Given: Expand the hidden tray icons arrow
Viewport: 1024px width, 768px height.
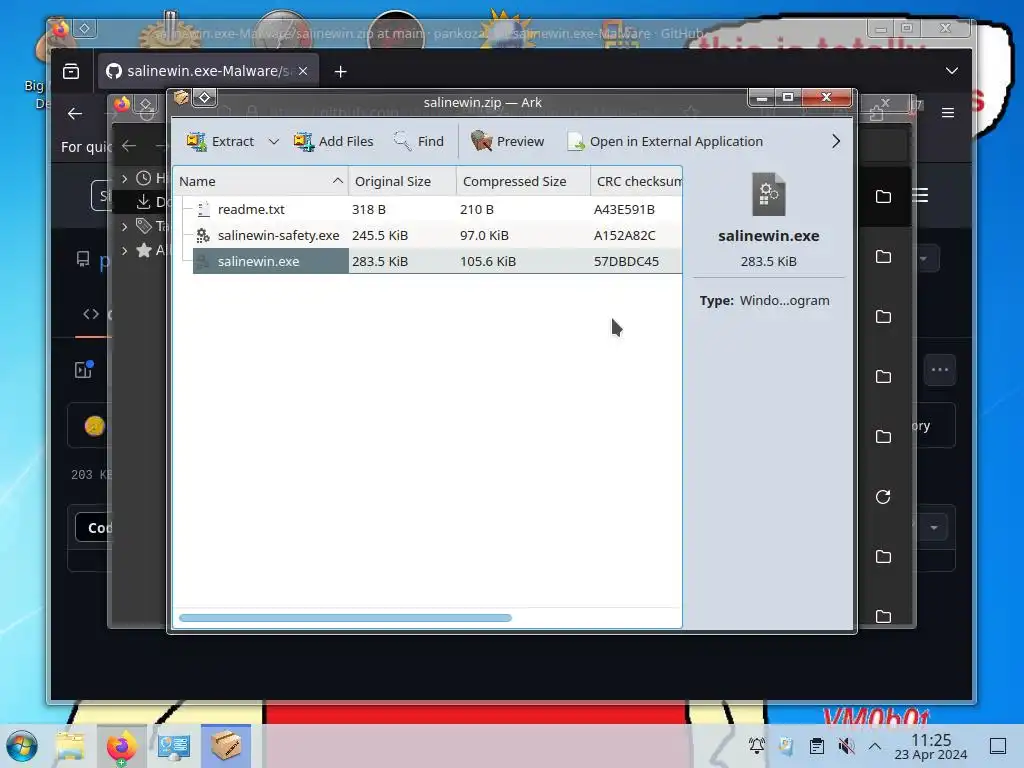Looking at the screenshot, I should (x=875, y=746).
